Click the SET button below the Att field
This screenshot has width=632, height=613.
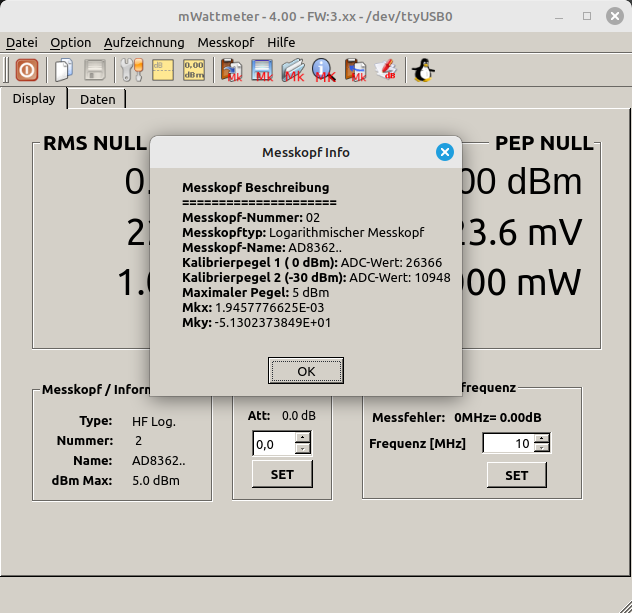[x=282, y=474]
